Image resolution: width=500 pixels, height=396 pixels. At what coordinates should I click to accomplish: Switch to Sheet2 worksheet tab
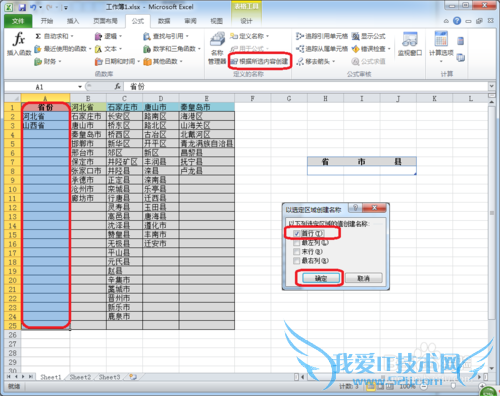coord(80,377)
